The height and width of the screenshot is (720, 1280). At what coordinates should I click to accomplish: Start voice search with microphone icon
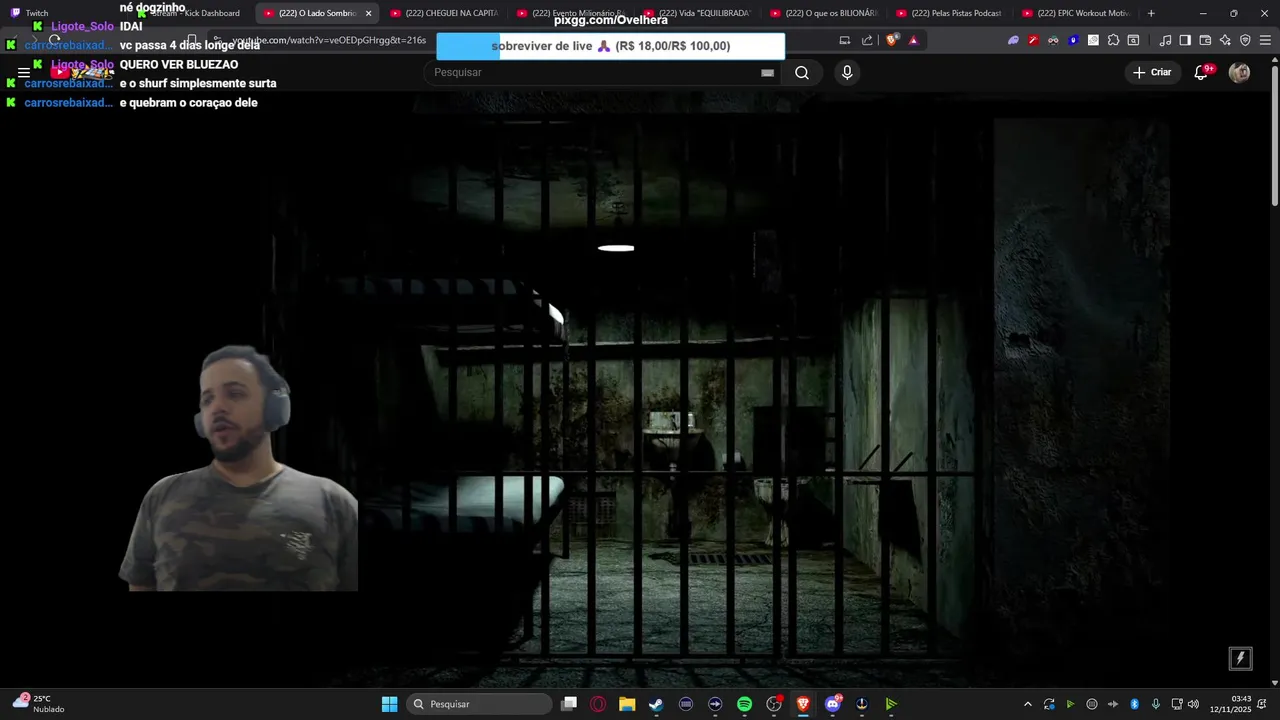click(847, 72)
